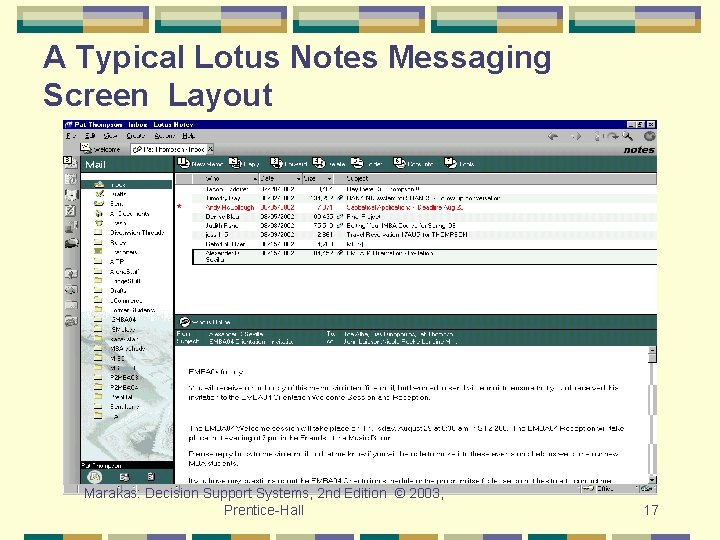Sort by the Who column arrow
The height and width of the screenshot is (540, 720).
[256, 179]
